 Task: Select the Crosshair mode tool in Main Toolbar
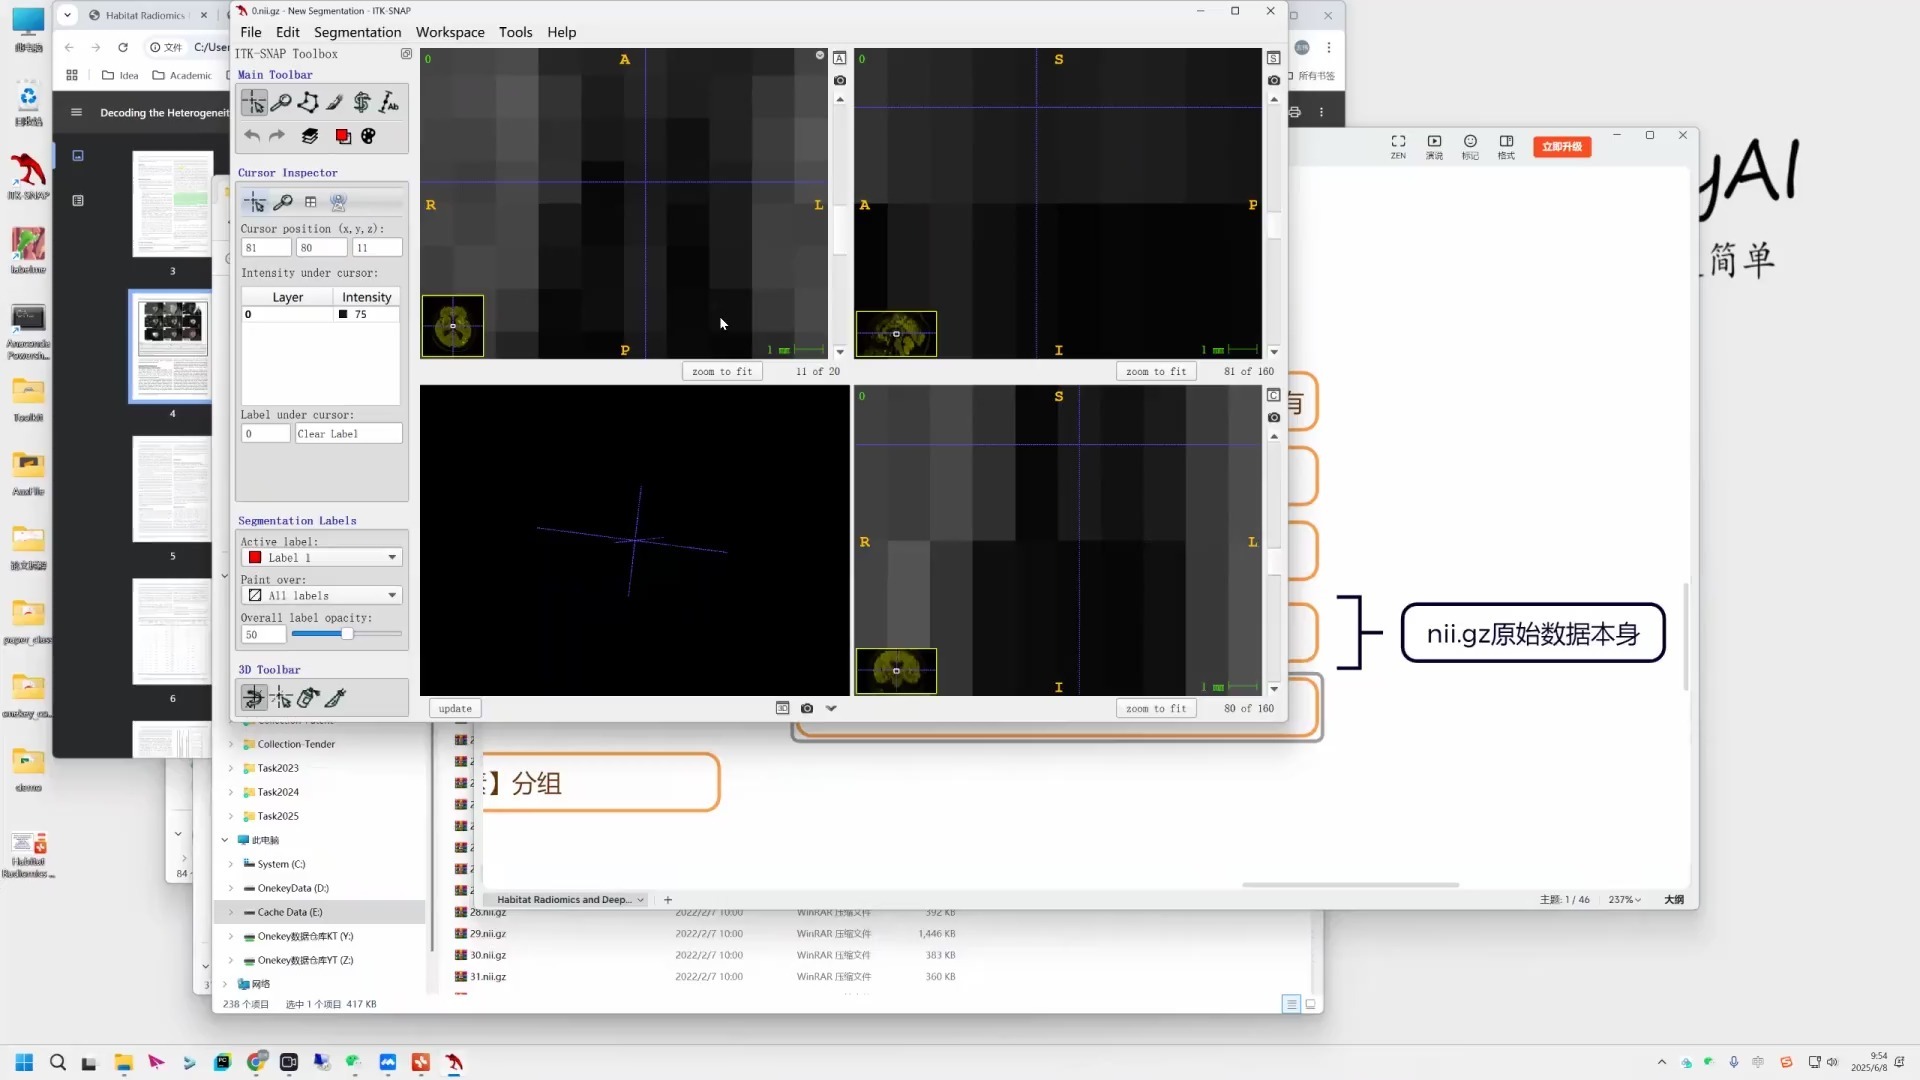[254, 102]
